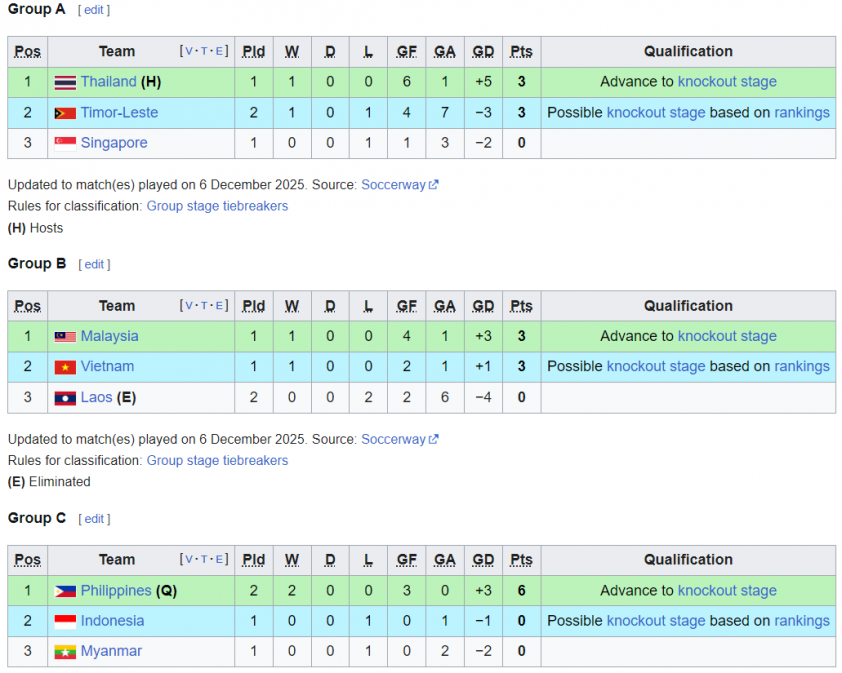Click the Indonesia flag icon
This screenshot has height=673, width=842.
tap(65, 621)
